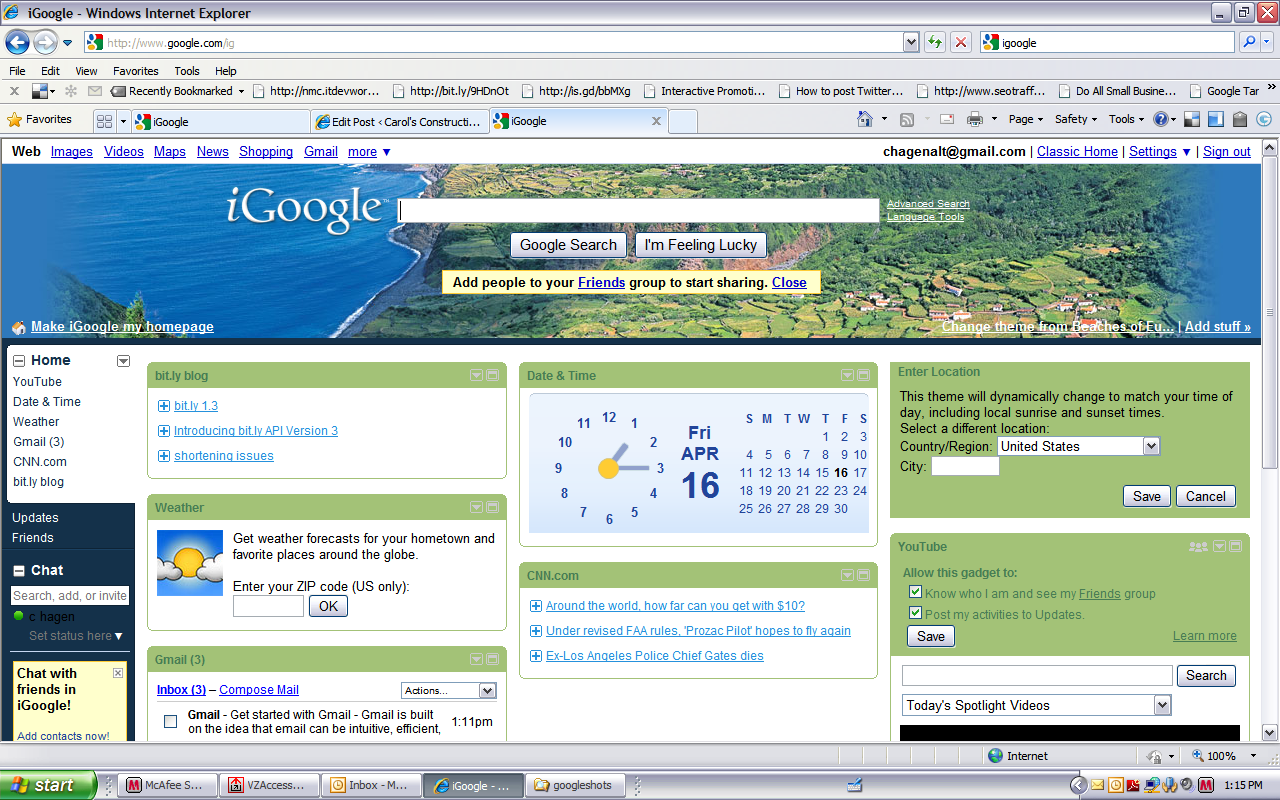1280x800 pixels.
Task: Click the Favorites star icon
Action: (15, 119)
